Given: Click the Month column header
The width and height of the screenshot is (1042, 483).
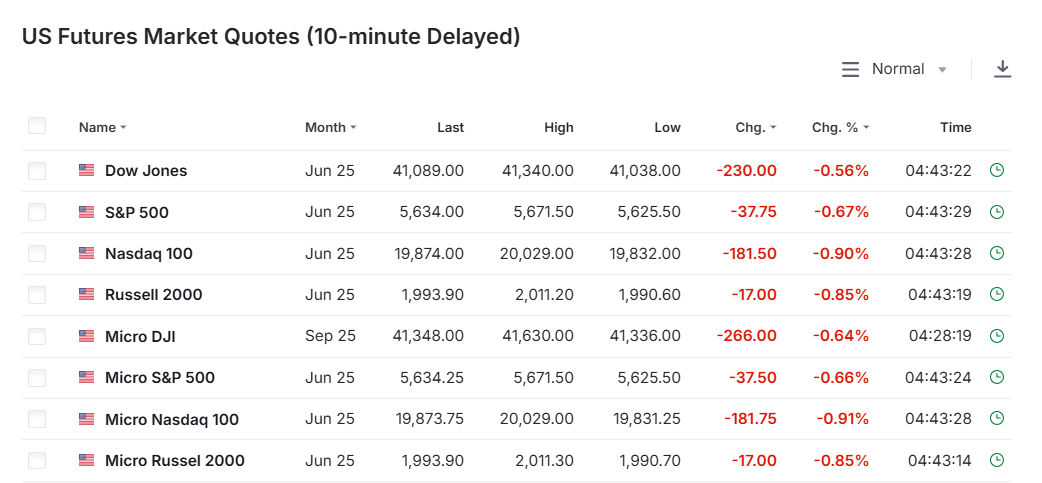Looking at the screenshot, I should [330, 128].
